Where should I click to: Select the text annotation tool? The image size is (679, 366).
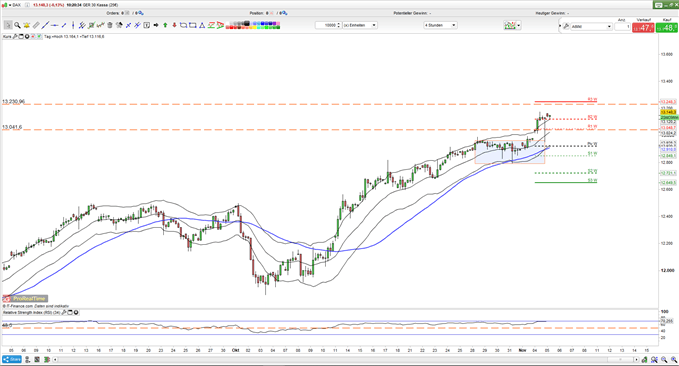click(146, 25)
